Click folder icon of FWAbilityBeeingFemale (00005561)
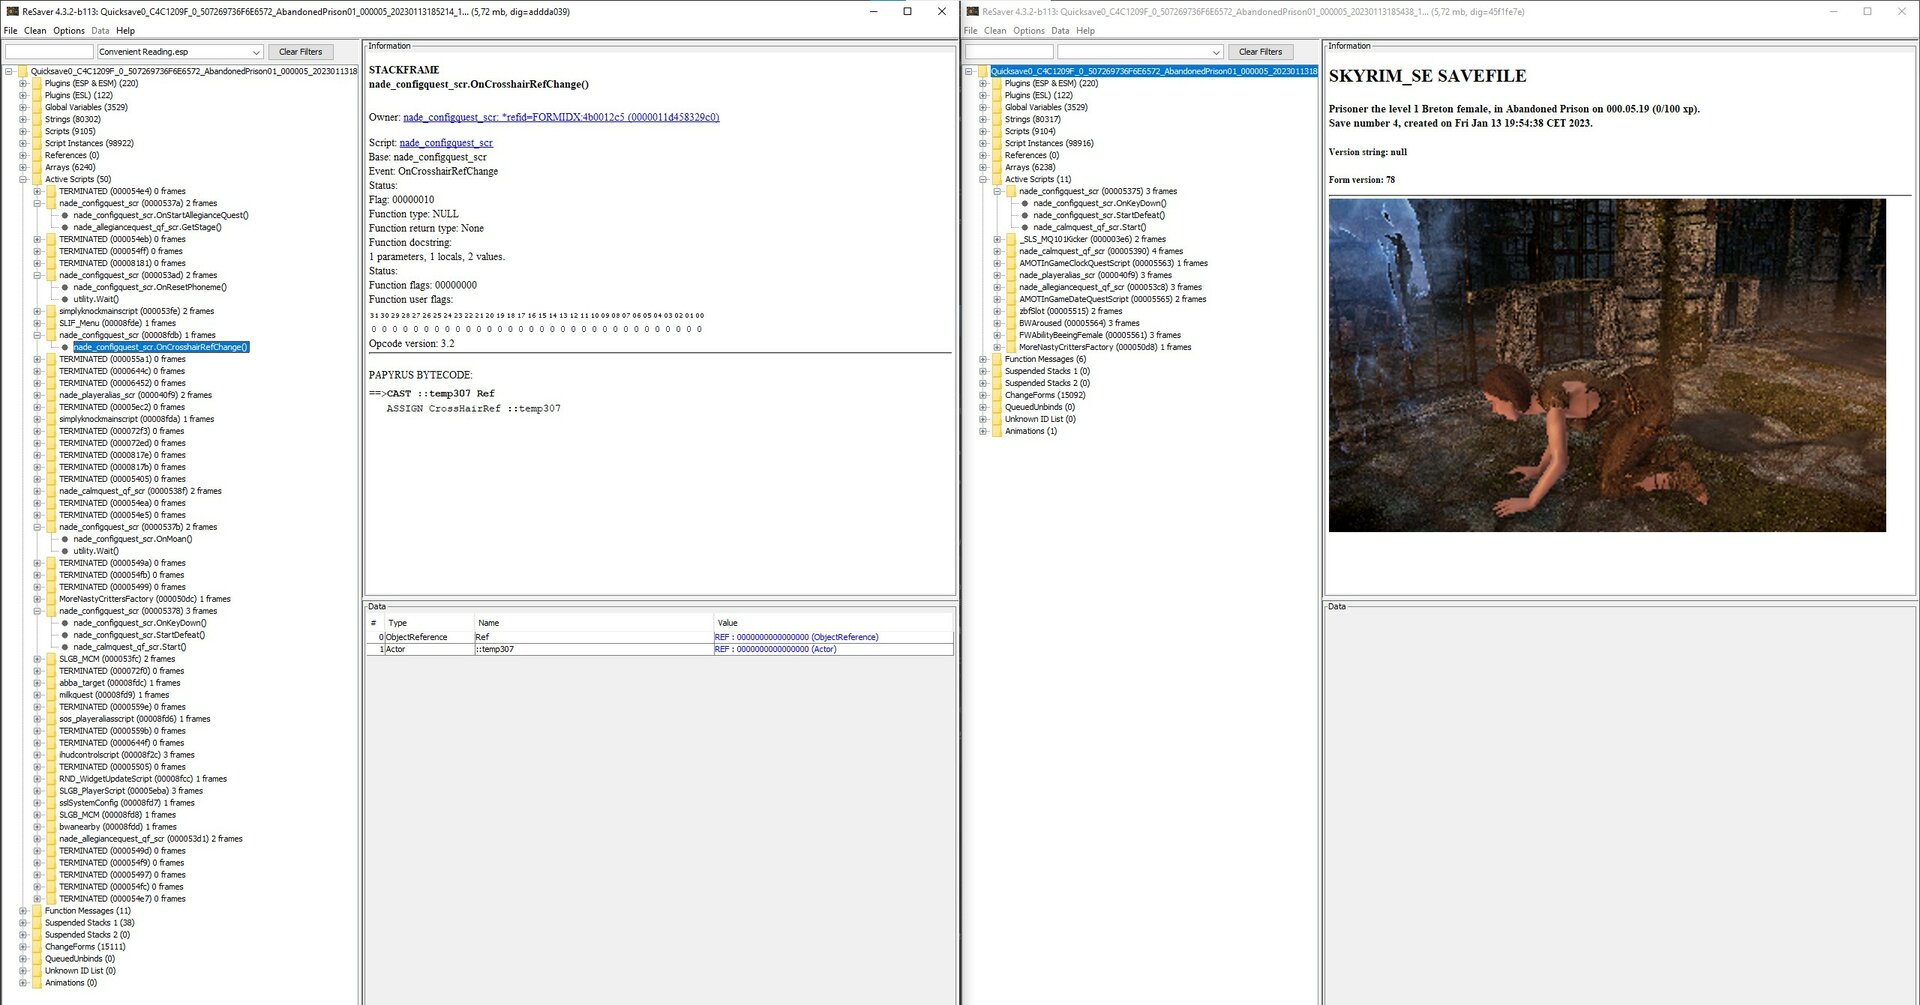Viewport: 1920px width, 1005px height. pos(1010,335)
